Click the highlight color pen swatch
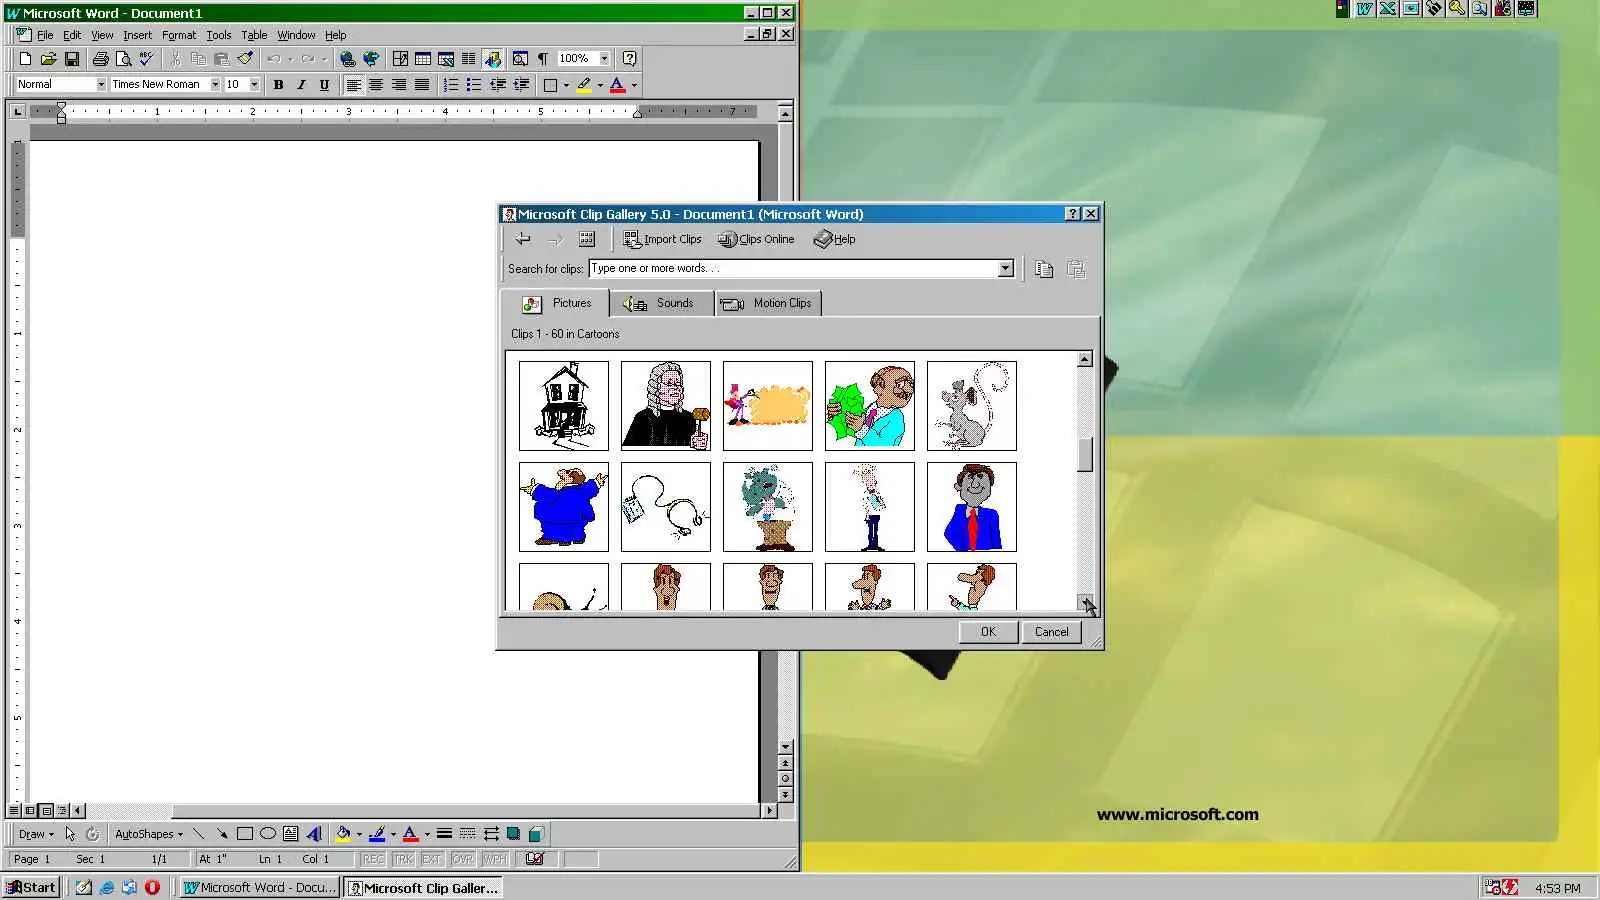Screen dimensions: 1600x900 584,85
